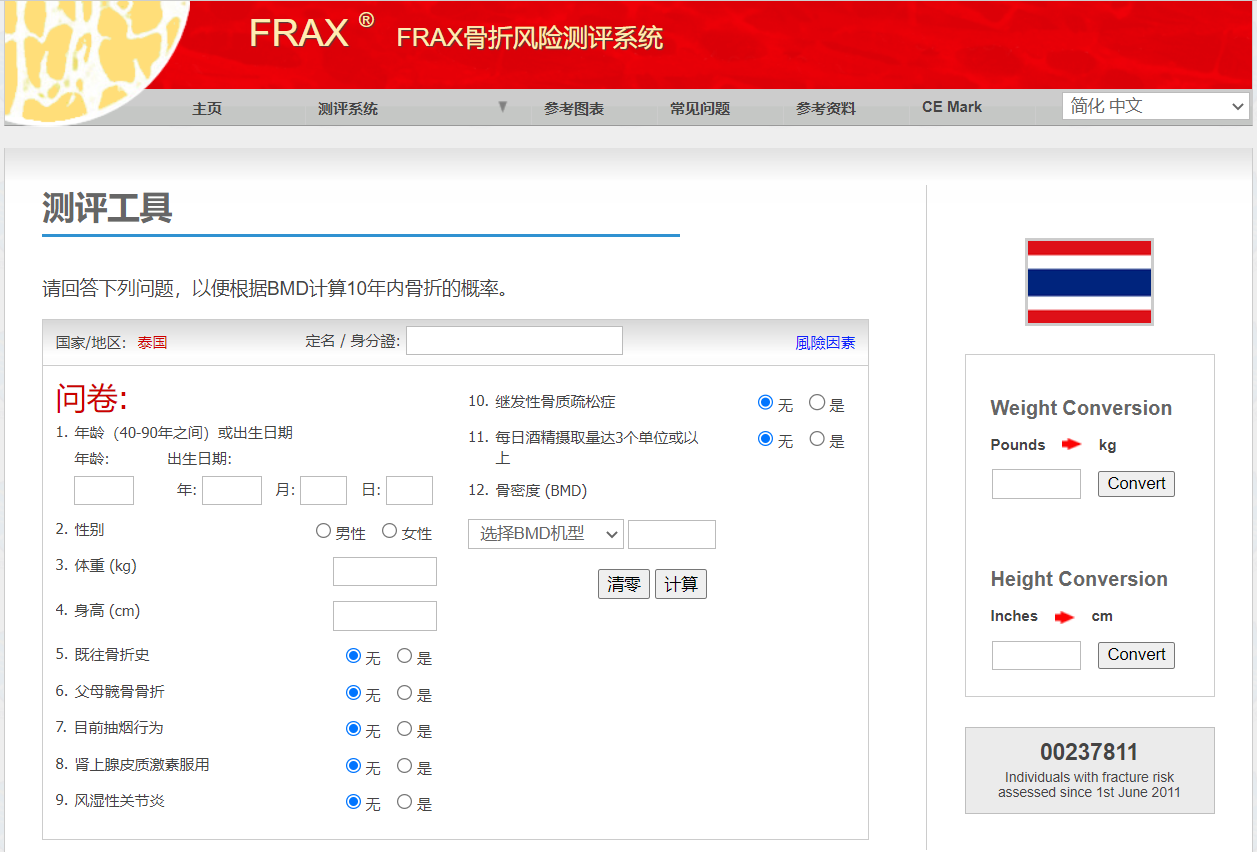Choose 是 for 继发性骨质疏松症
The width and height of the screenshot is (1257, 852).
pyautogui.click(x=817, y=403)
